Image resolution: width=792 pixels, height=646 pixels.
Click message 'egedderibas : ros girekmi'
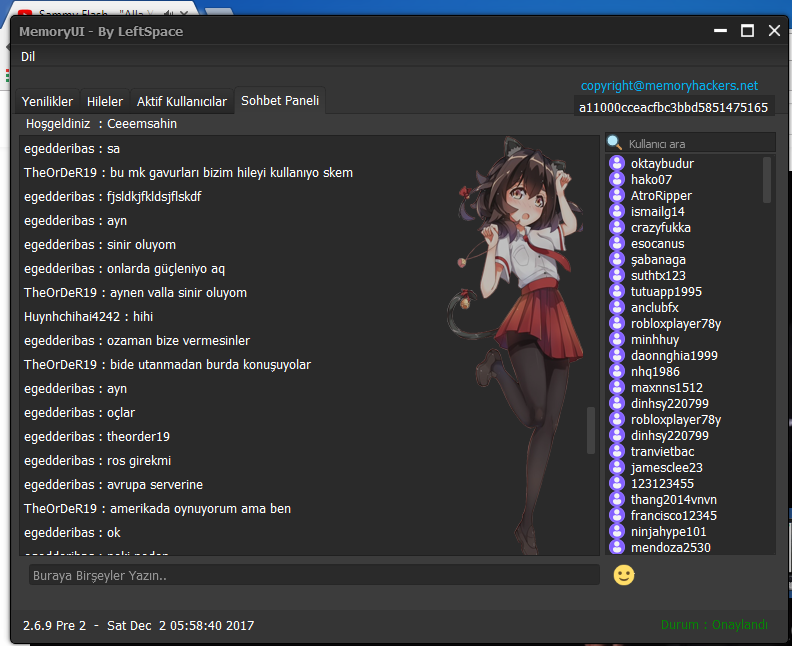click(x=97, y=461)
